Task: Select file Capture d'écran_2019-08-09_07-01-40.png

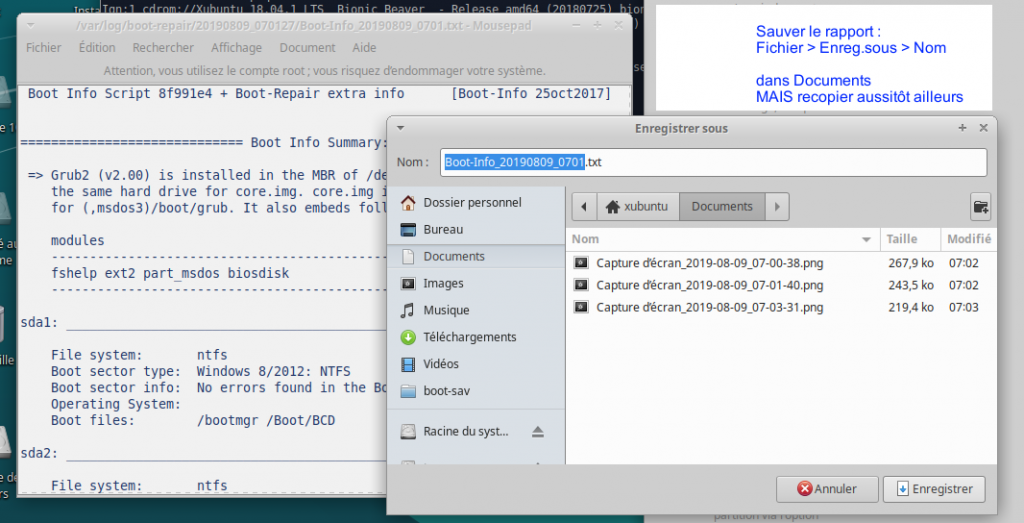Action: point(709,285)
